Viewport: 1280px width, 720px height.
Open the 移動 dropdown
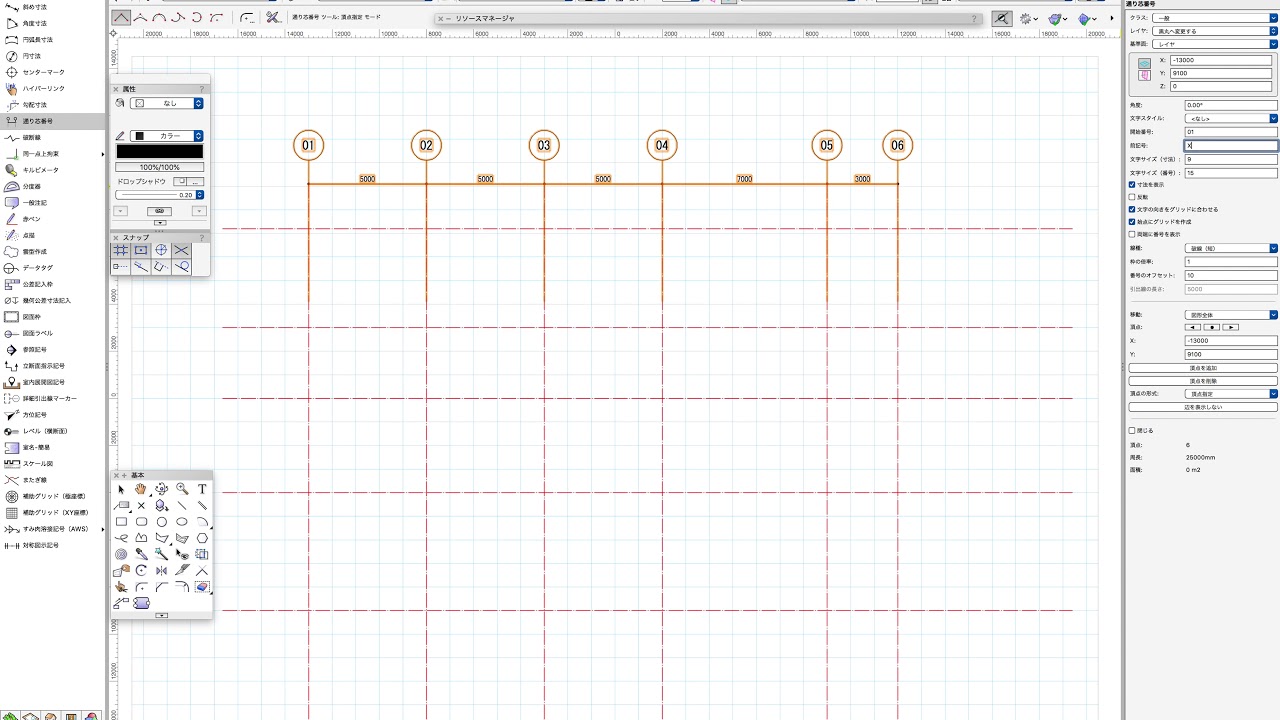1231,315
